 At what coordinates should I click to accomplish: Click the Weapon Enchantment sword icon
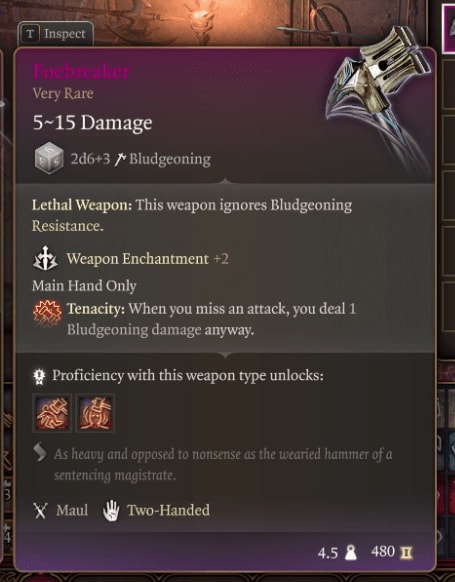tap(45, 258)
